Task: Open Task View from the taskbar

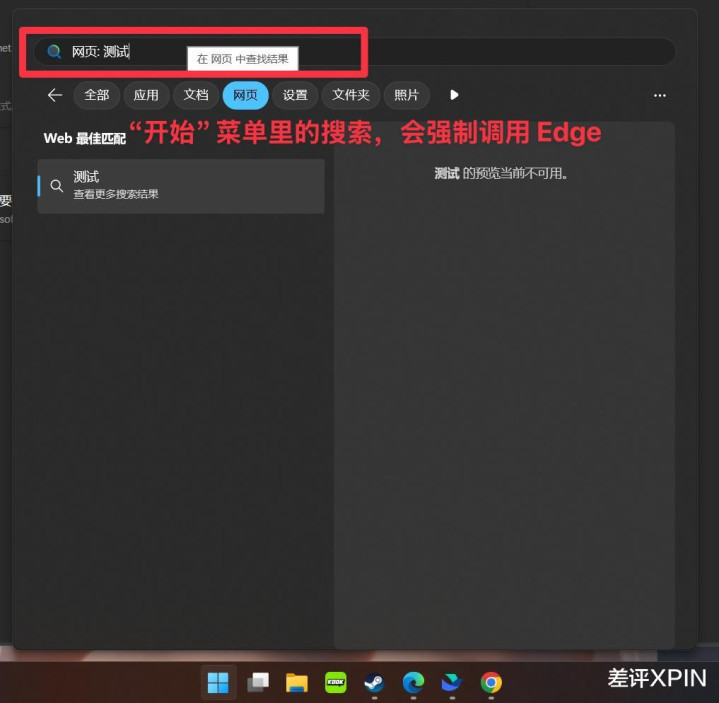Action: pyautogui.click(x=258, y=682)
